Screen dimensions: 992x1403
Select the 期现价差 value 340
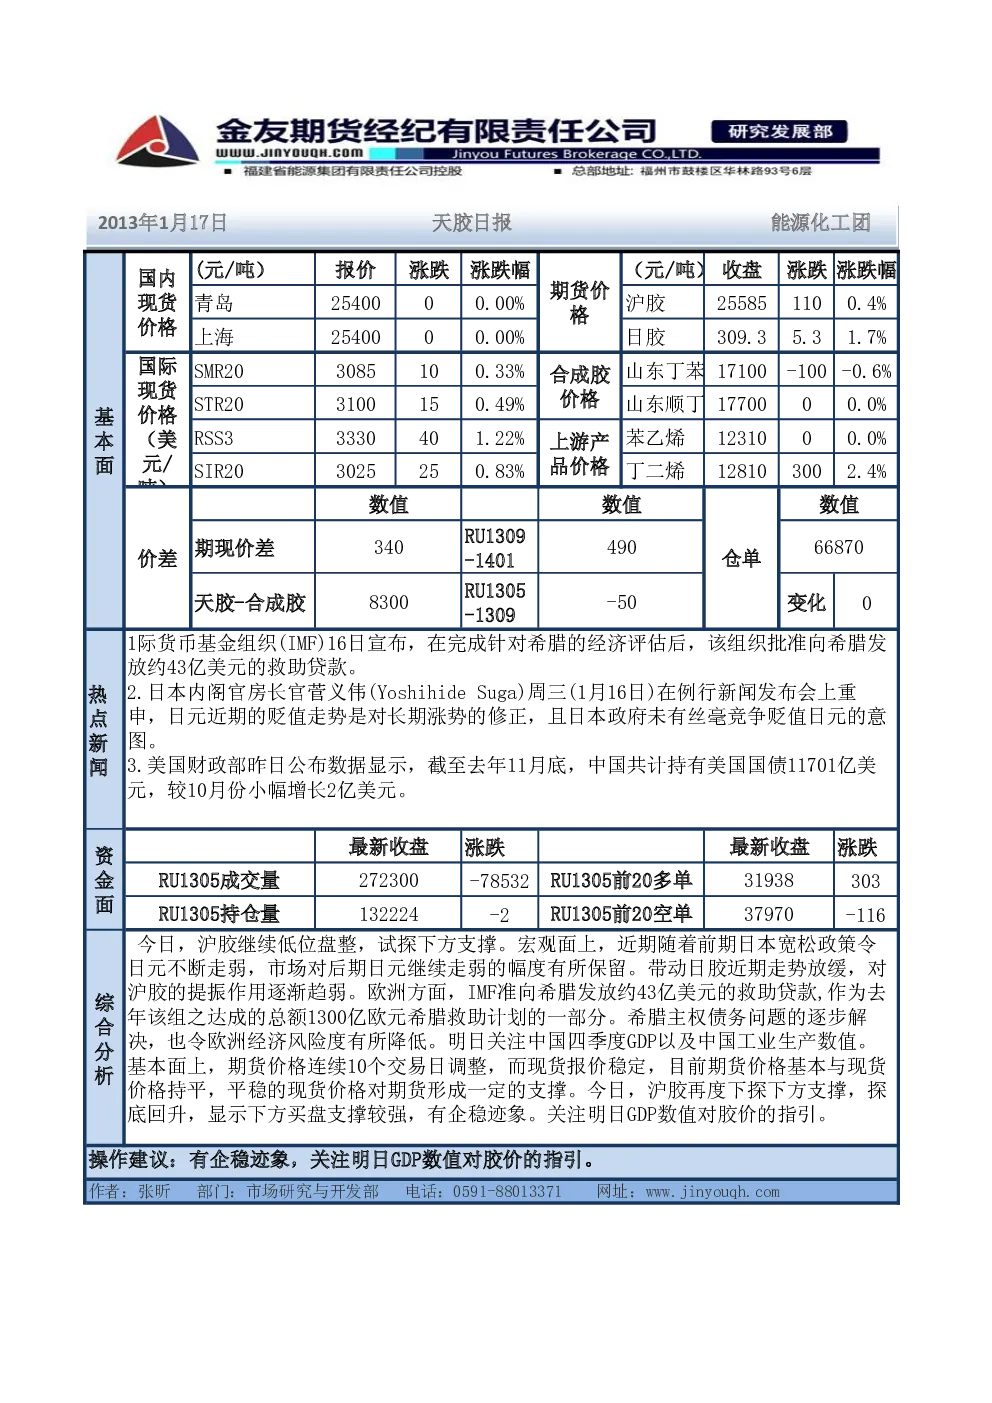tap(388, 547)
